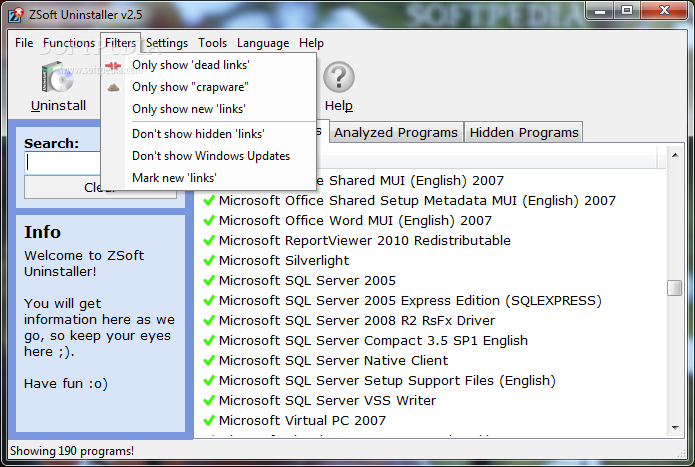Image resolution: width=695 pixels, height=467 pixels.
Task: Maximize the ZSoft Uninstaller window
Action: click(x=627, y=11)
